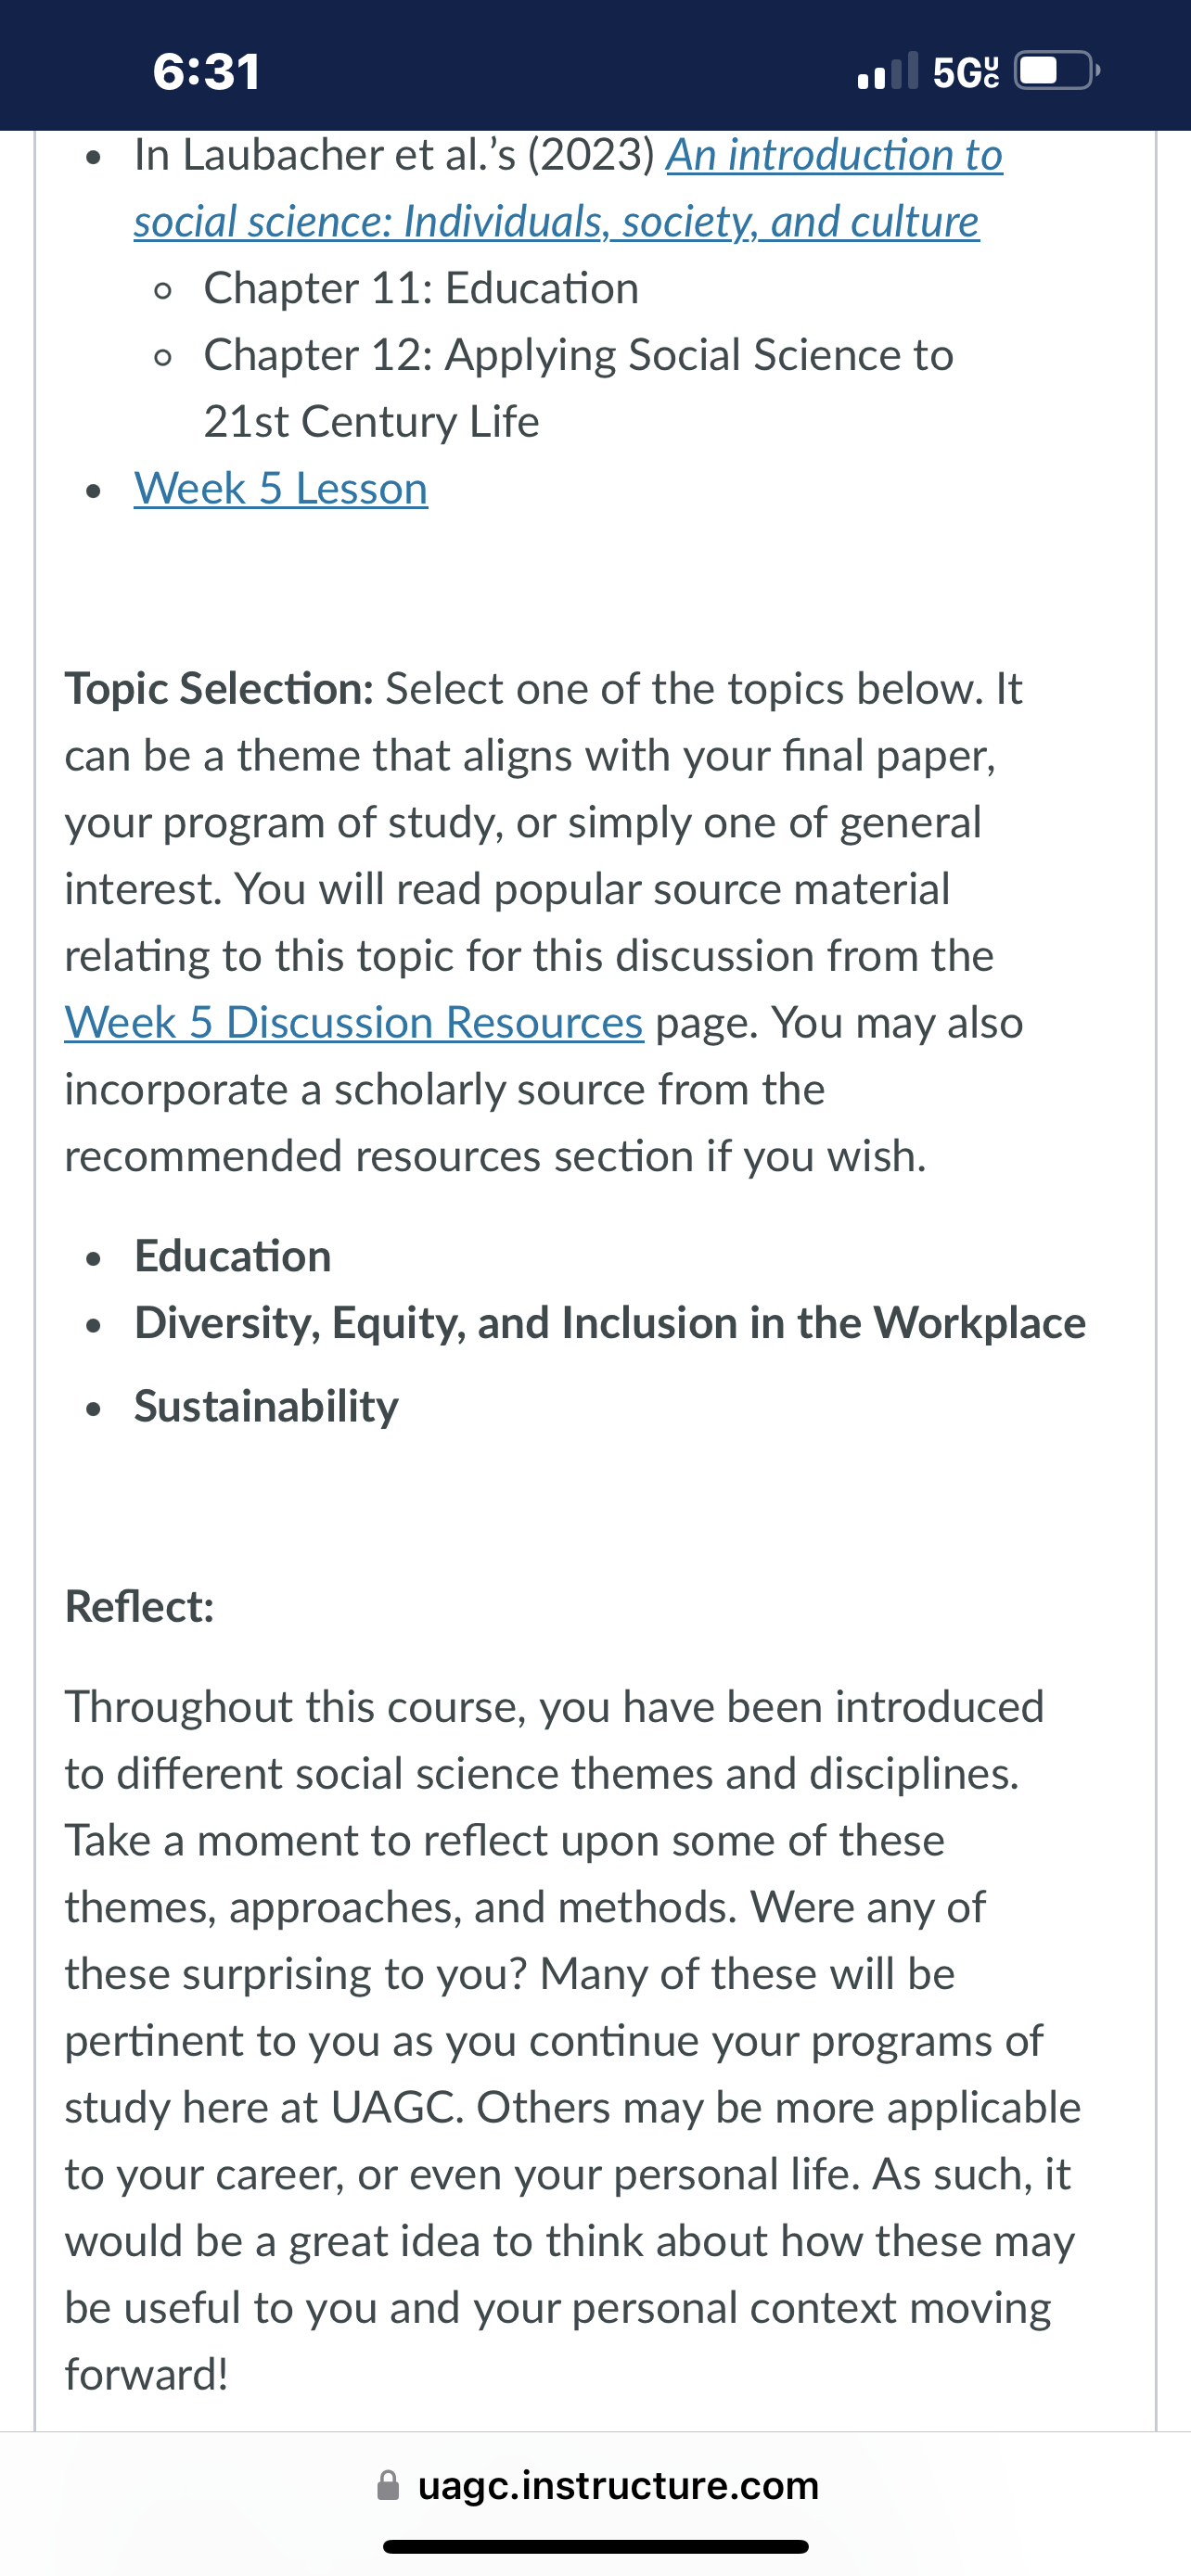The image size is (1191, 2576).
Task: Tap the Reflect: heading
Action: 140,1607
